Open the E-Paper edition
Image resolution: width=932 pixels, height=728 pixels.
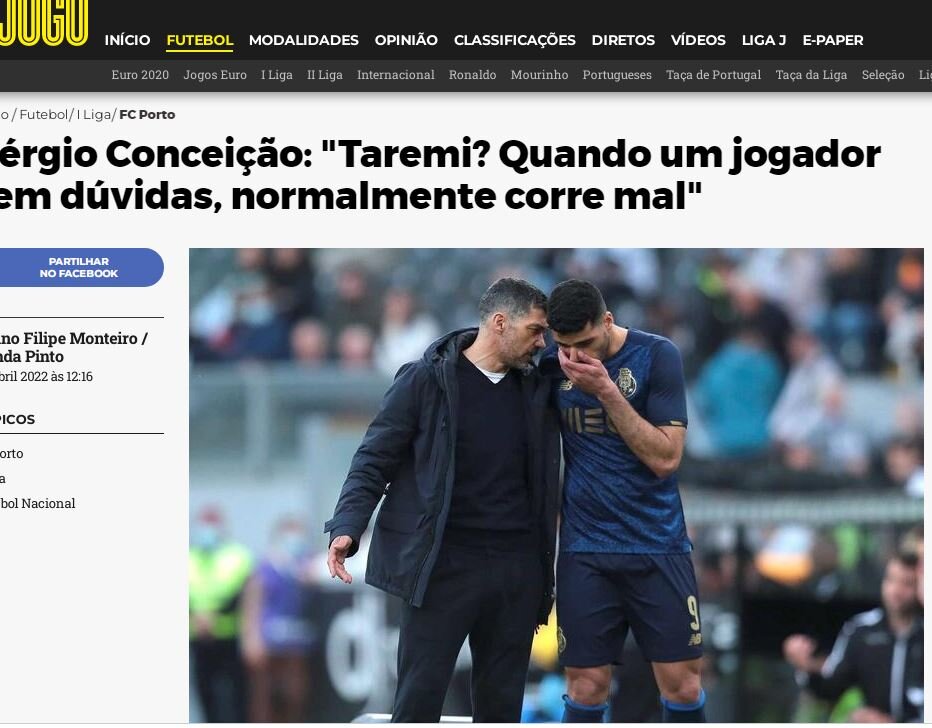[833, 40]
